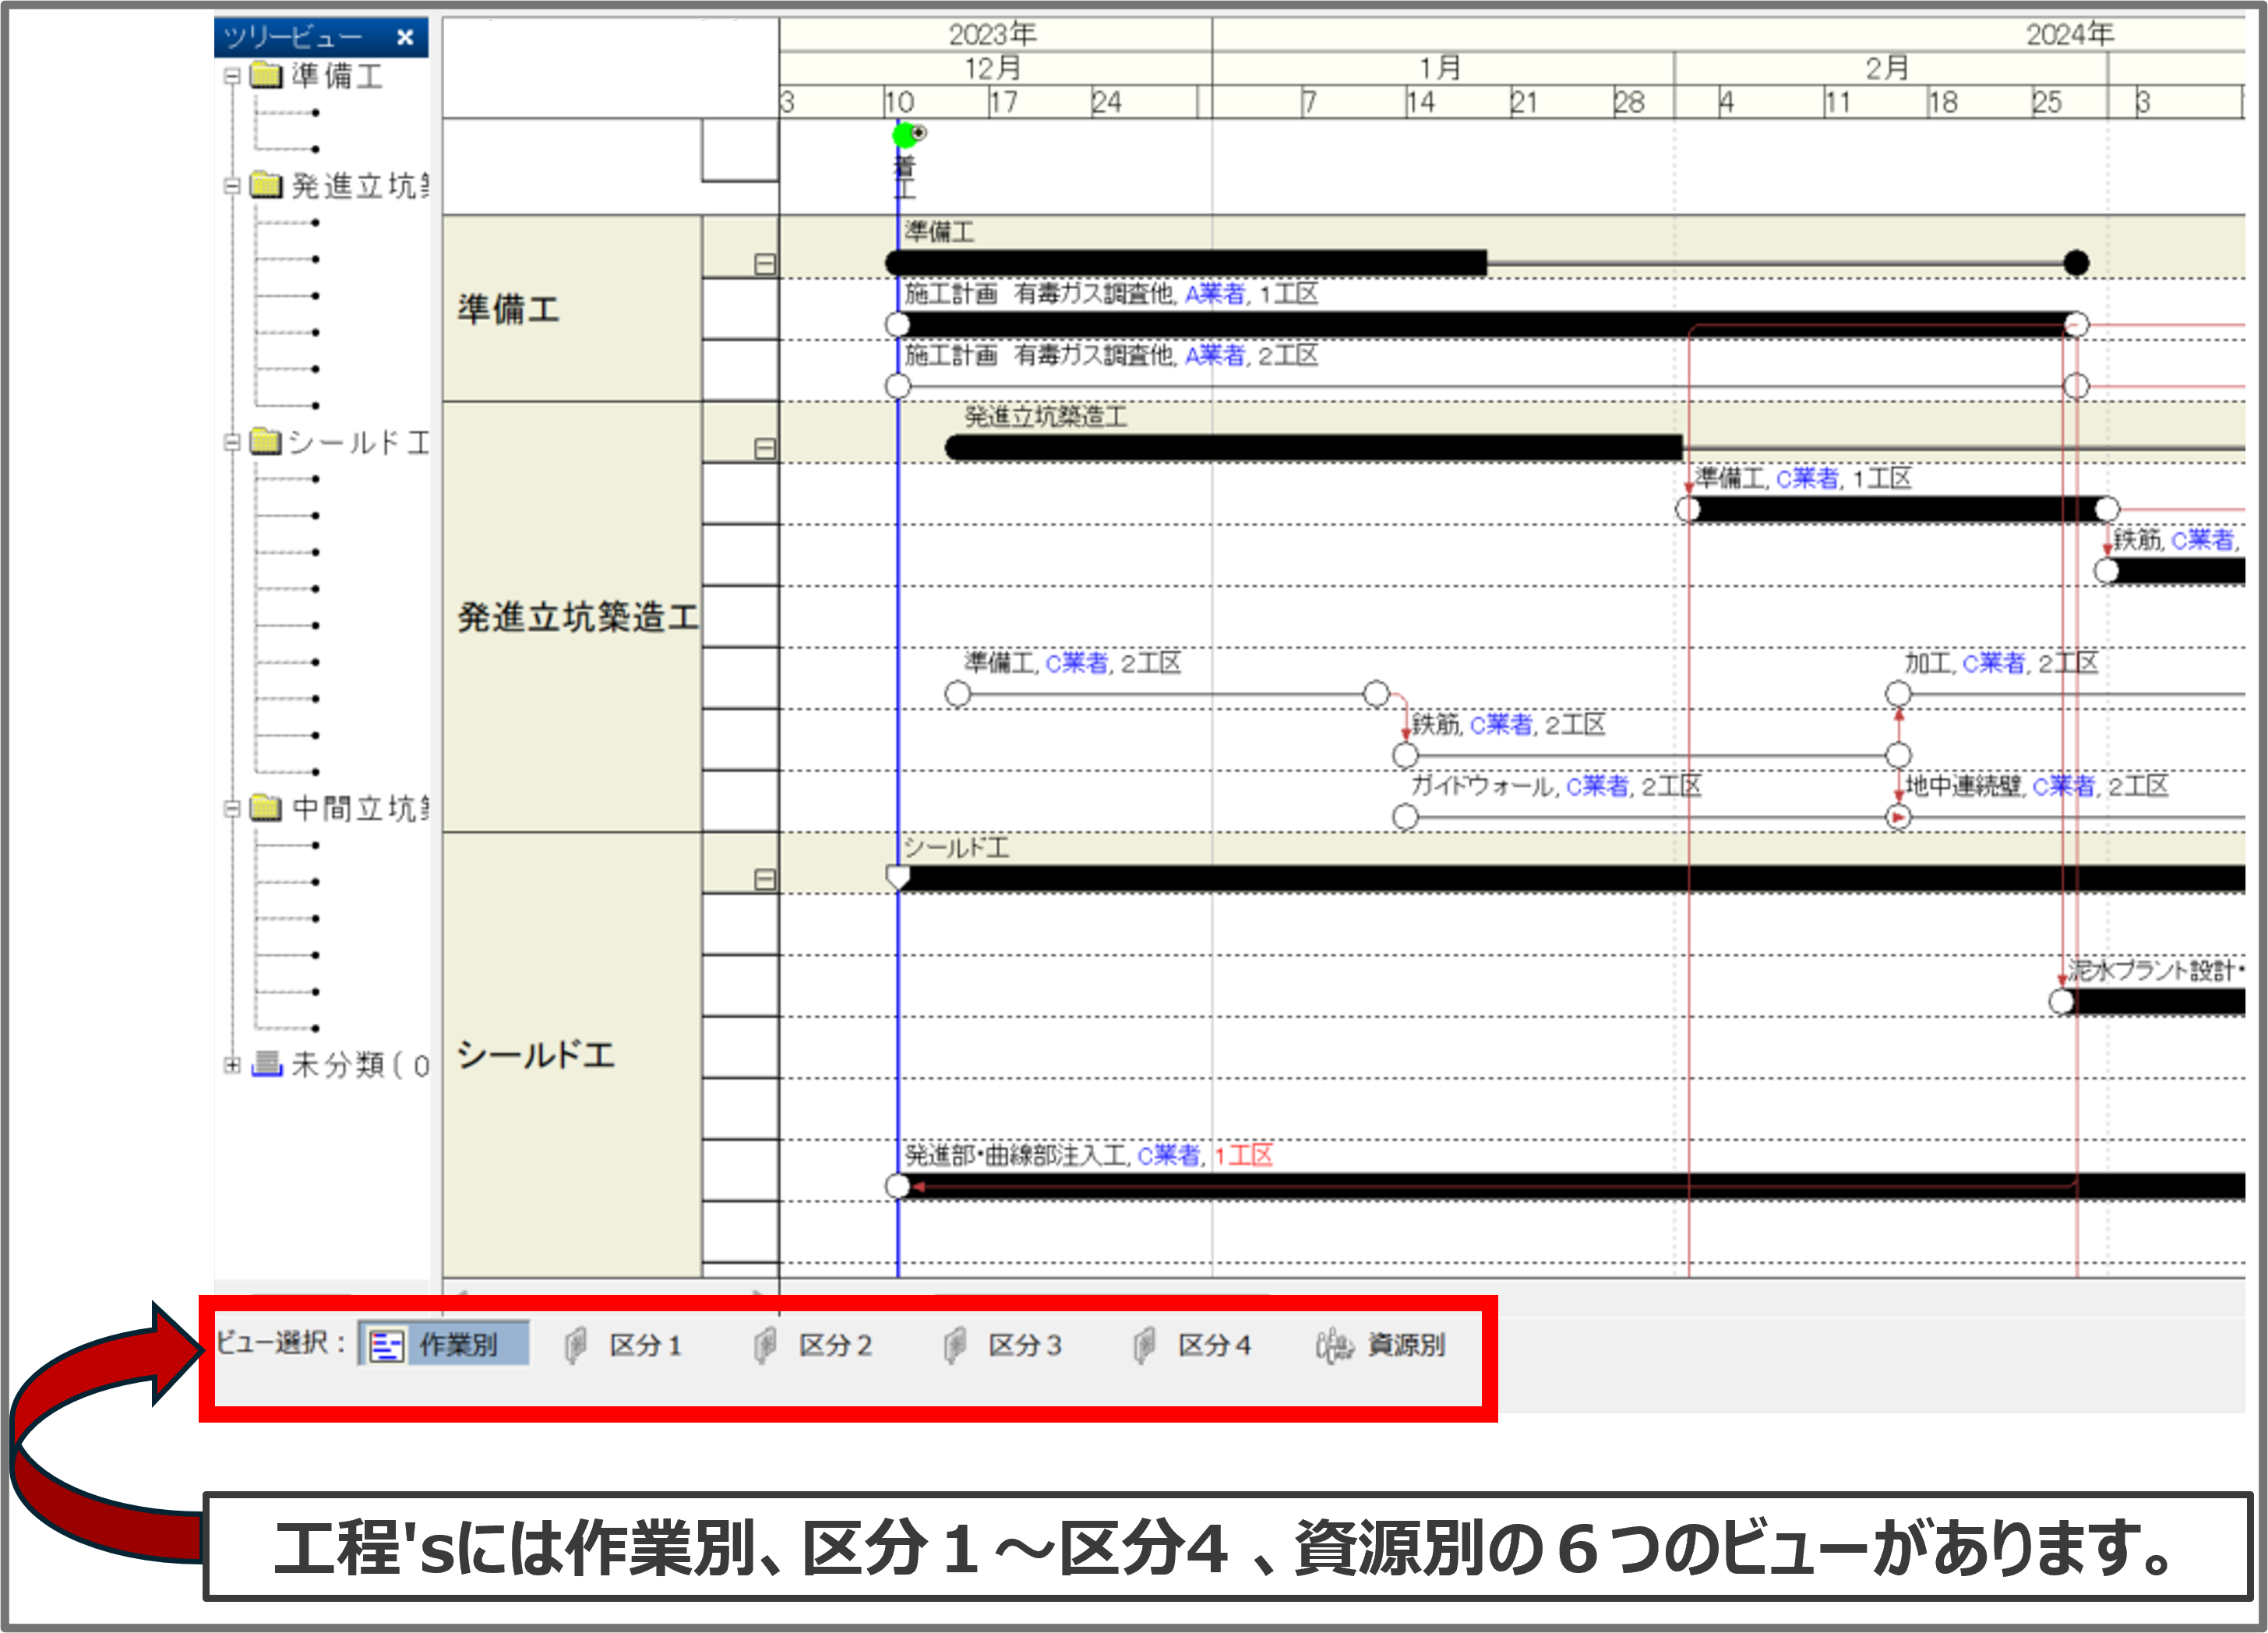Collapse 発進立坑築造工 group in chart rows
Viewport: 2268px width, 1633px height.
click(x=765, y=449)
